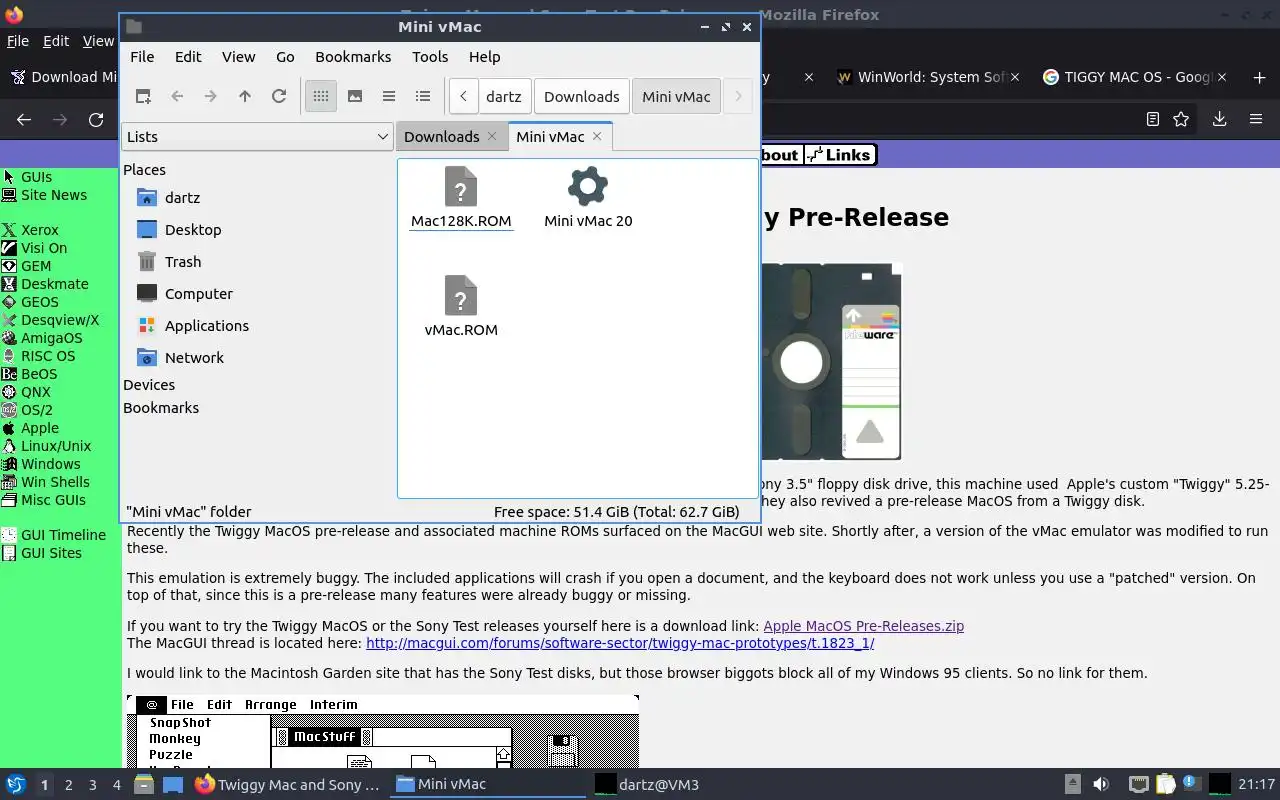Viewport: 1280px width, 800px height.
Task: Reload page in Firefox
Action: pyautogui.click(x=96, y=119)
